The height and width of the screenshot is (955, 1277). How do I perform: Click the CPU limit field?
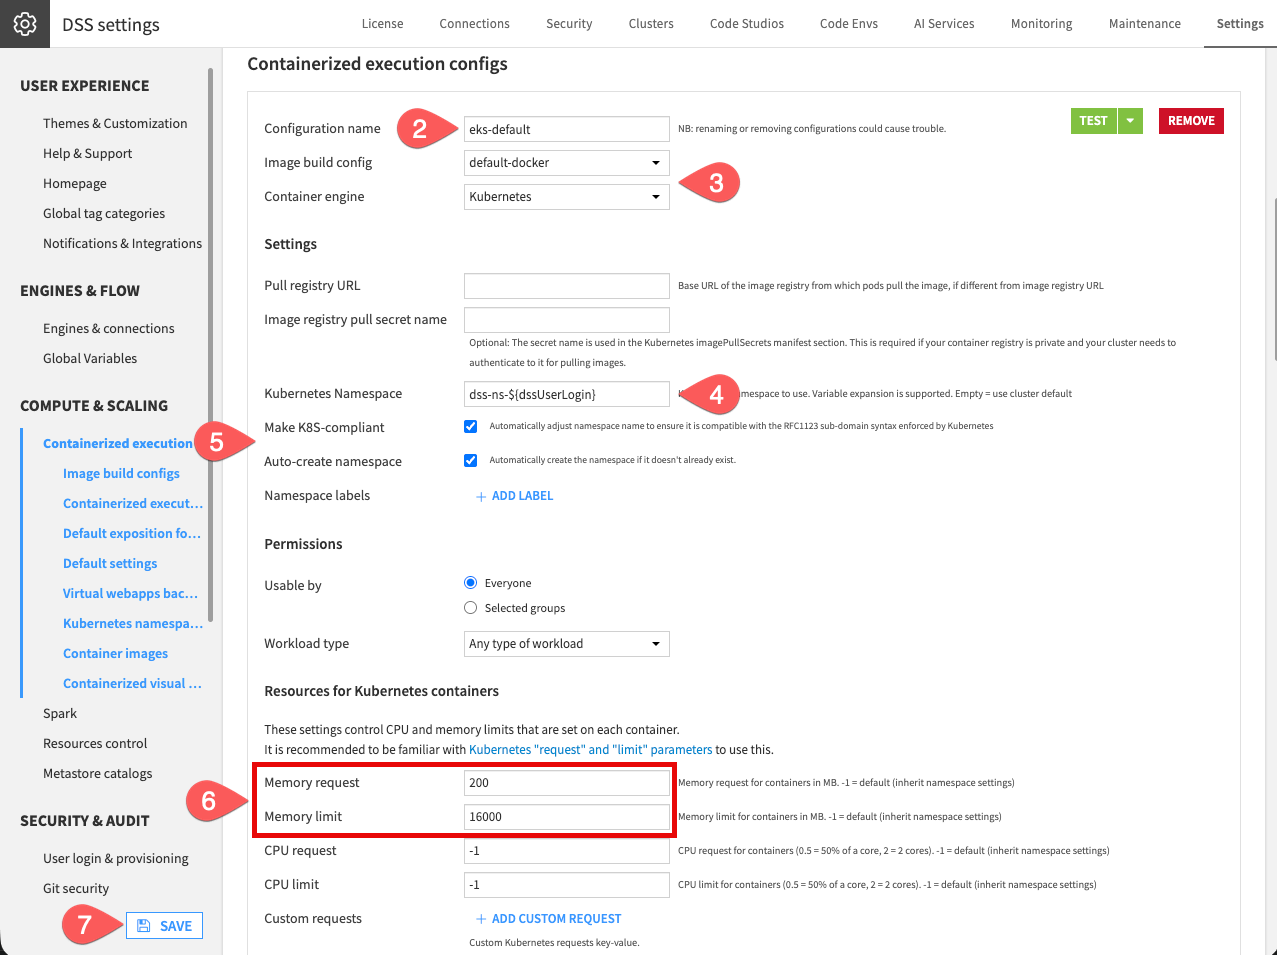(x=566, y=885)
